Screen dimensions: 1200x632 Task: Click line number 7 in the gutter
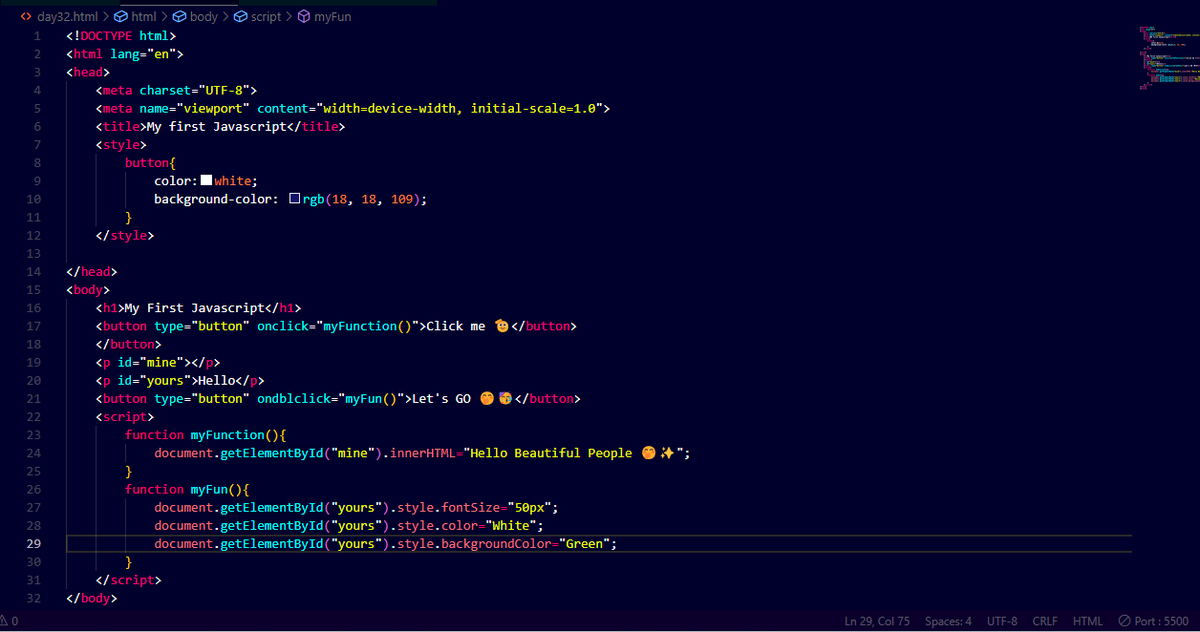37,145
